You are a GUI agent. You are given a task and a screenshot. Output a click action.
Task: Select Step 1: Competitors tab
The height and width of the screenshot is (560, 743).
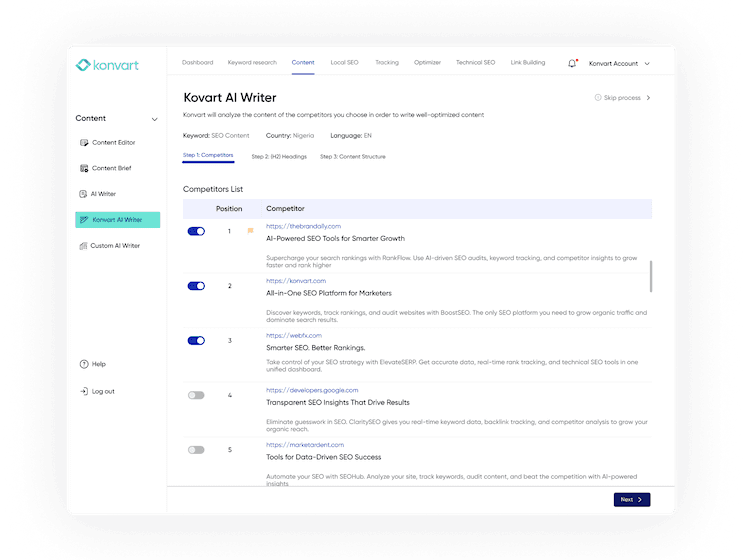[x=208, y=155]
